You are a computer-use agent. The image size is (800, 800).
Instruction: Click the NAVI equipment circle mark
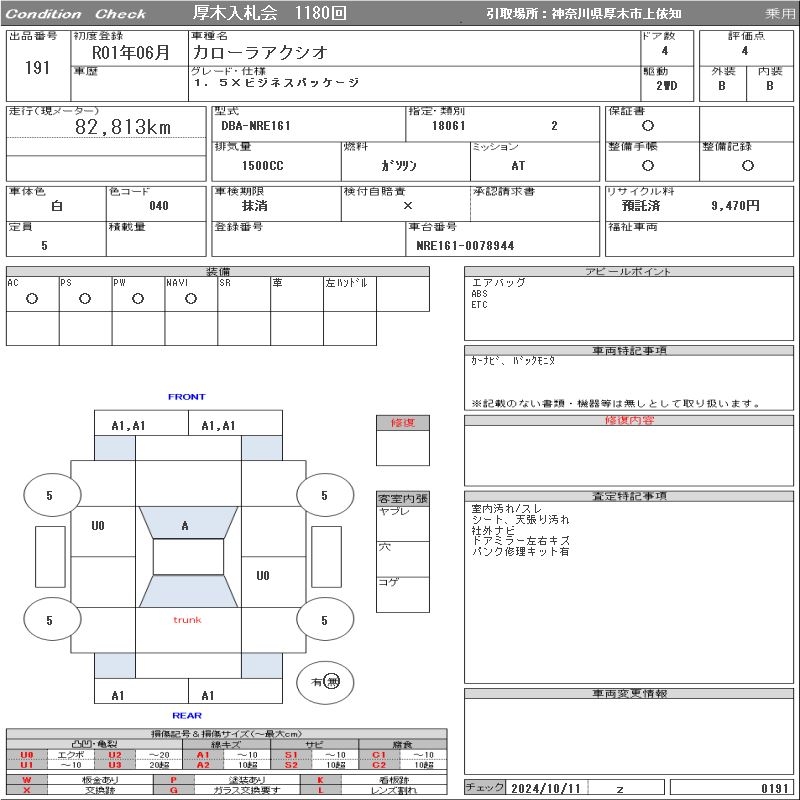tap(191, 299)
